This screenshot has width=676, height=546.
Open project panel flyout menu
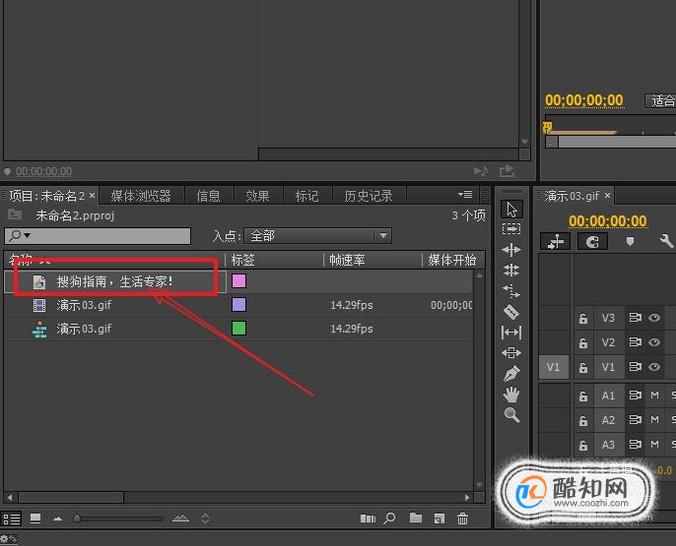point(465,195)
